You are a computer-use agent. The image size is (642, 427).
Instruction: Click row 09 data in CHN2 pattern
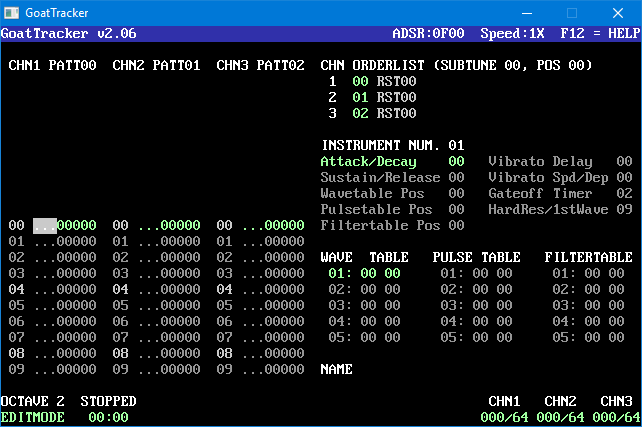(x=169, y=369)
